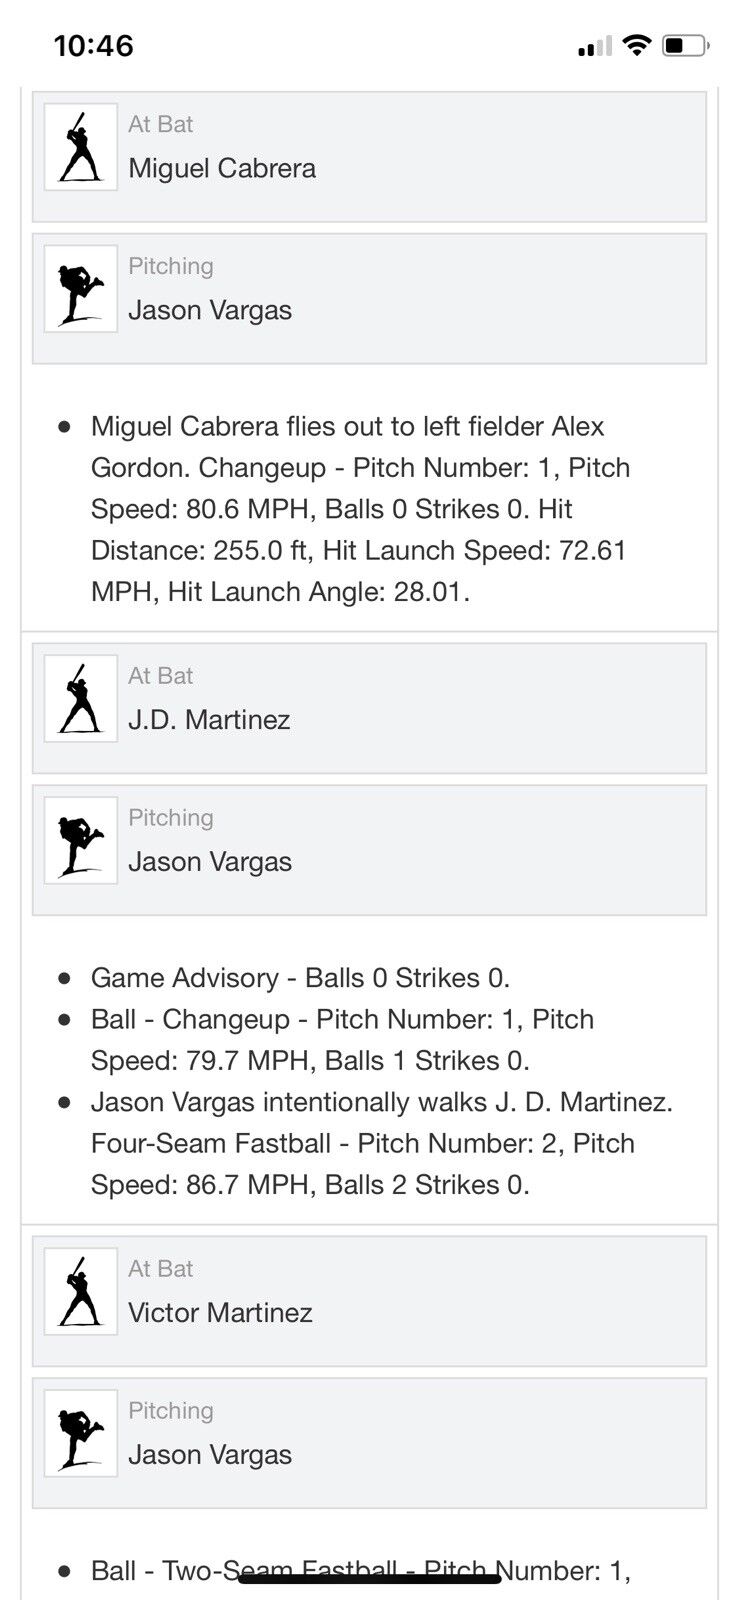This screenshot has width=739, height=1600.
Task: Open Victor Martinez player name
Action: (220, 1313)
